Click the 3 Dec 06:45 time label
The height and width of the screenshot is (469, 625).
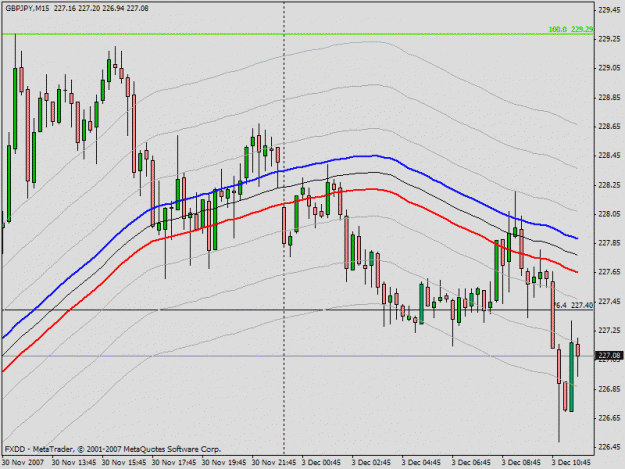(471, 463)
